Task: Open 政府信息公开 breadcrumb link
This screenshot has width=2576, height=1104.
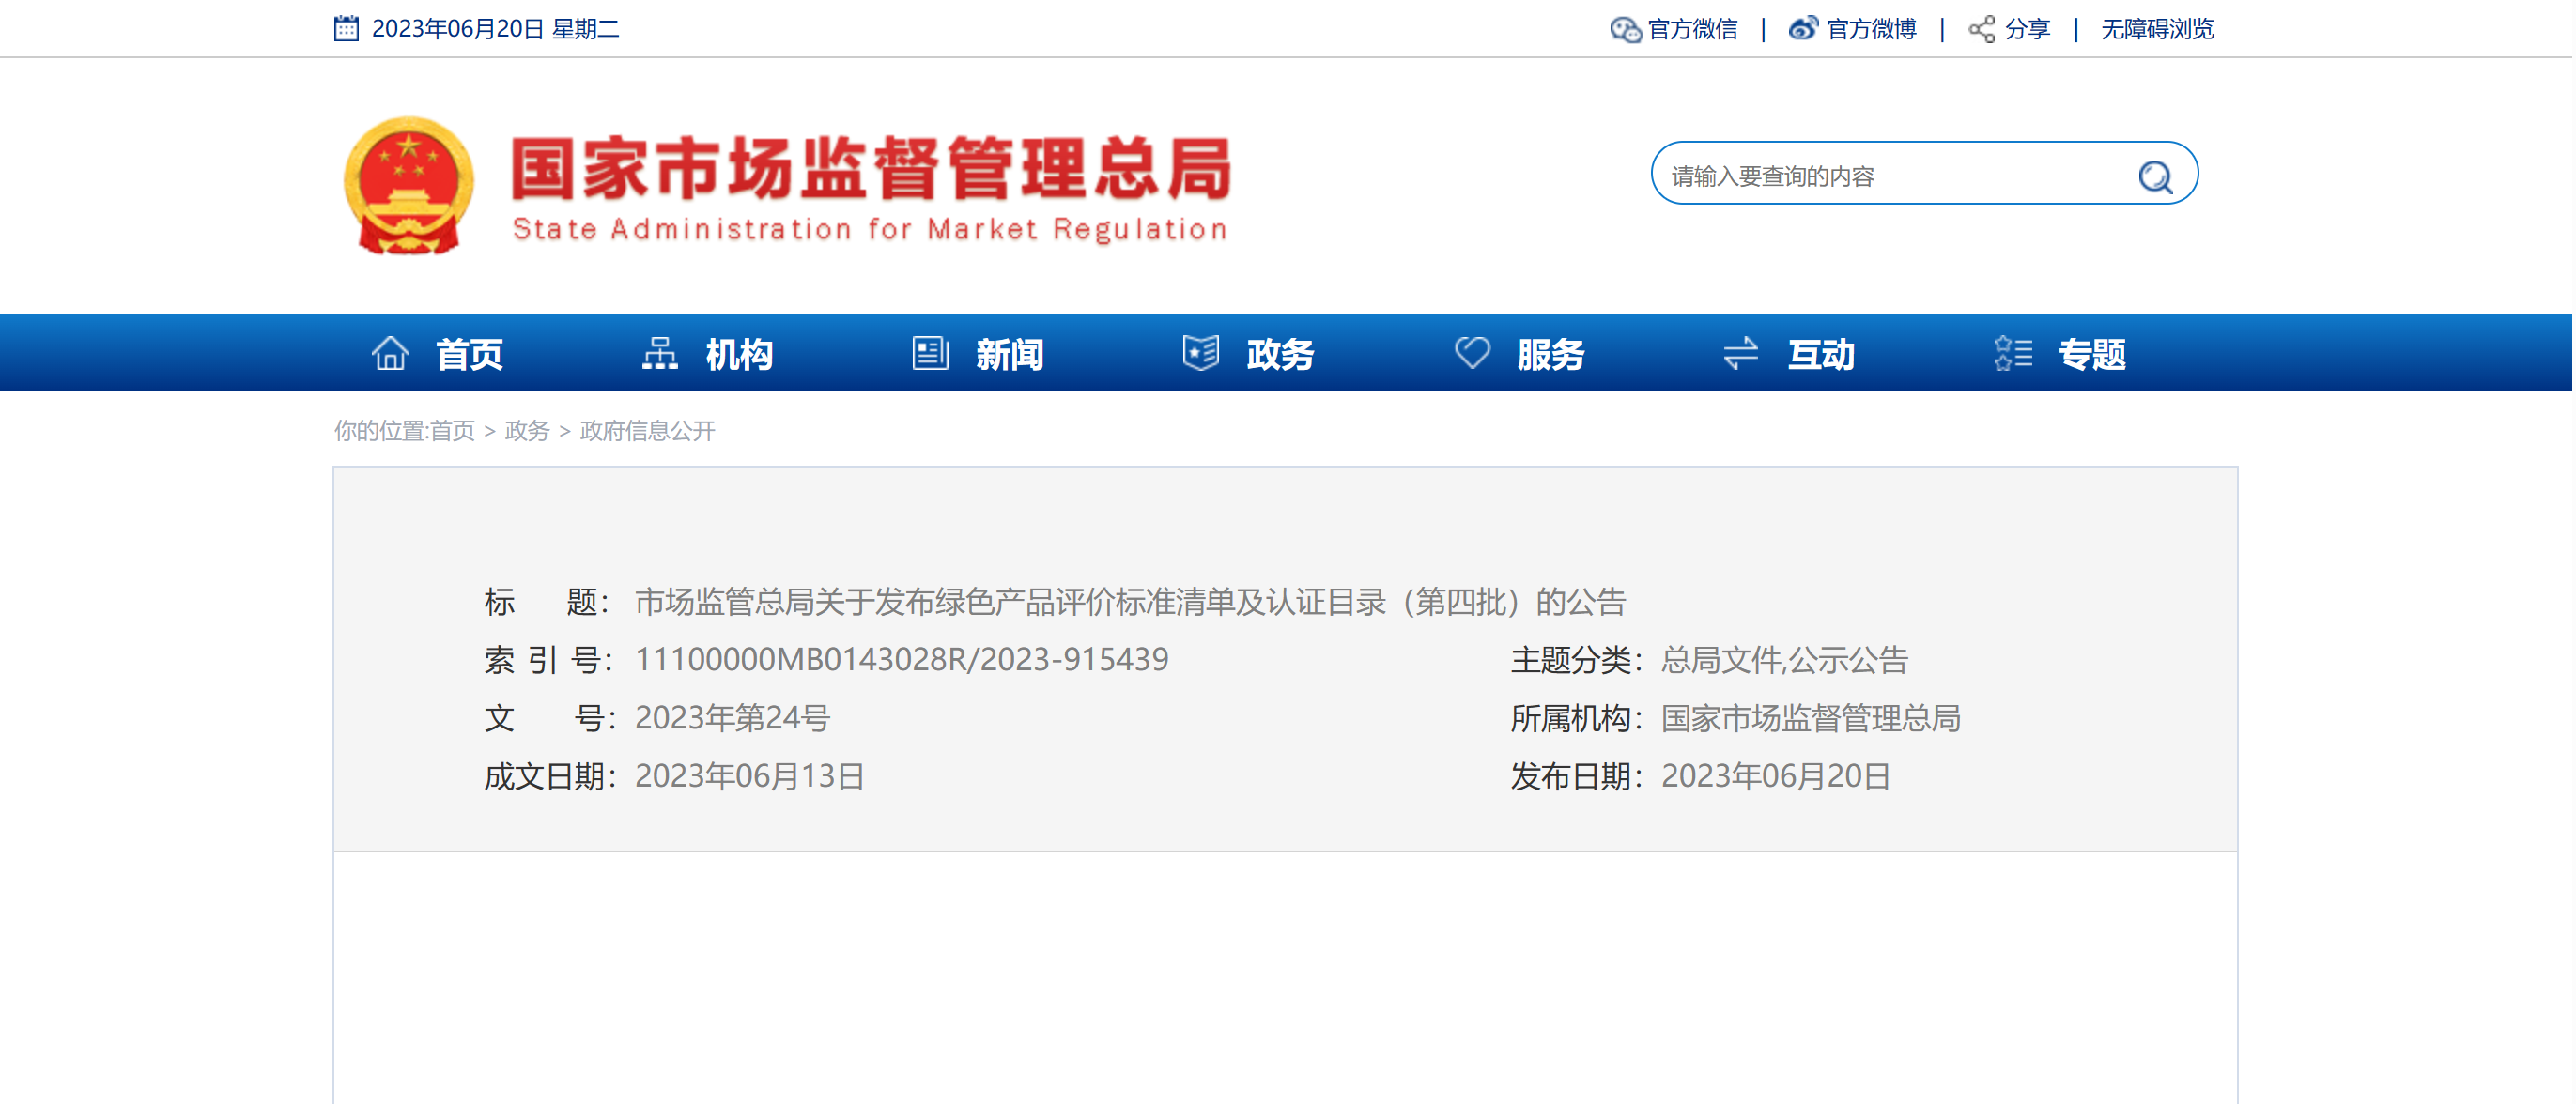Action: 647,431
